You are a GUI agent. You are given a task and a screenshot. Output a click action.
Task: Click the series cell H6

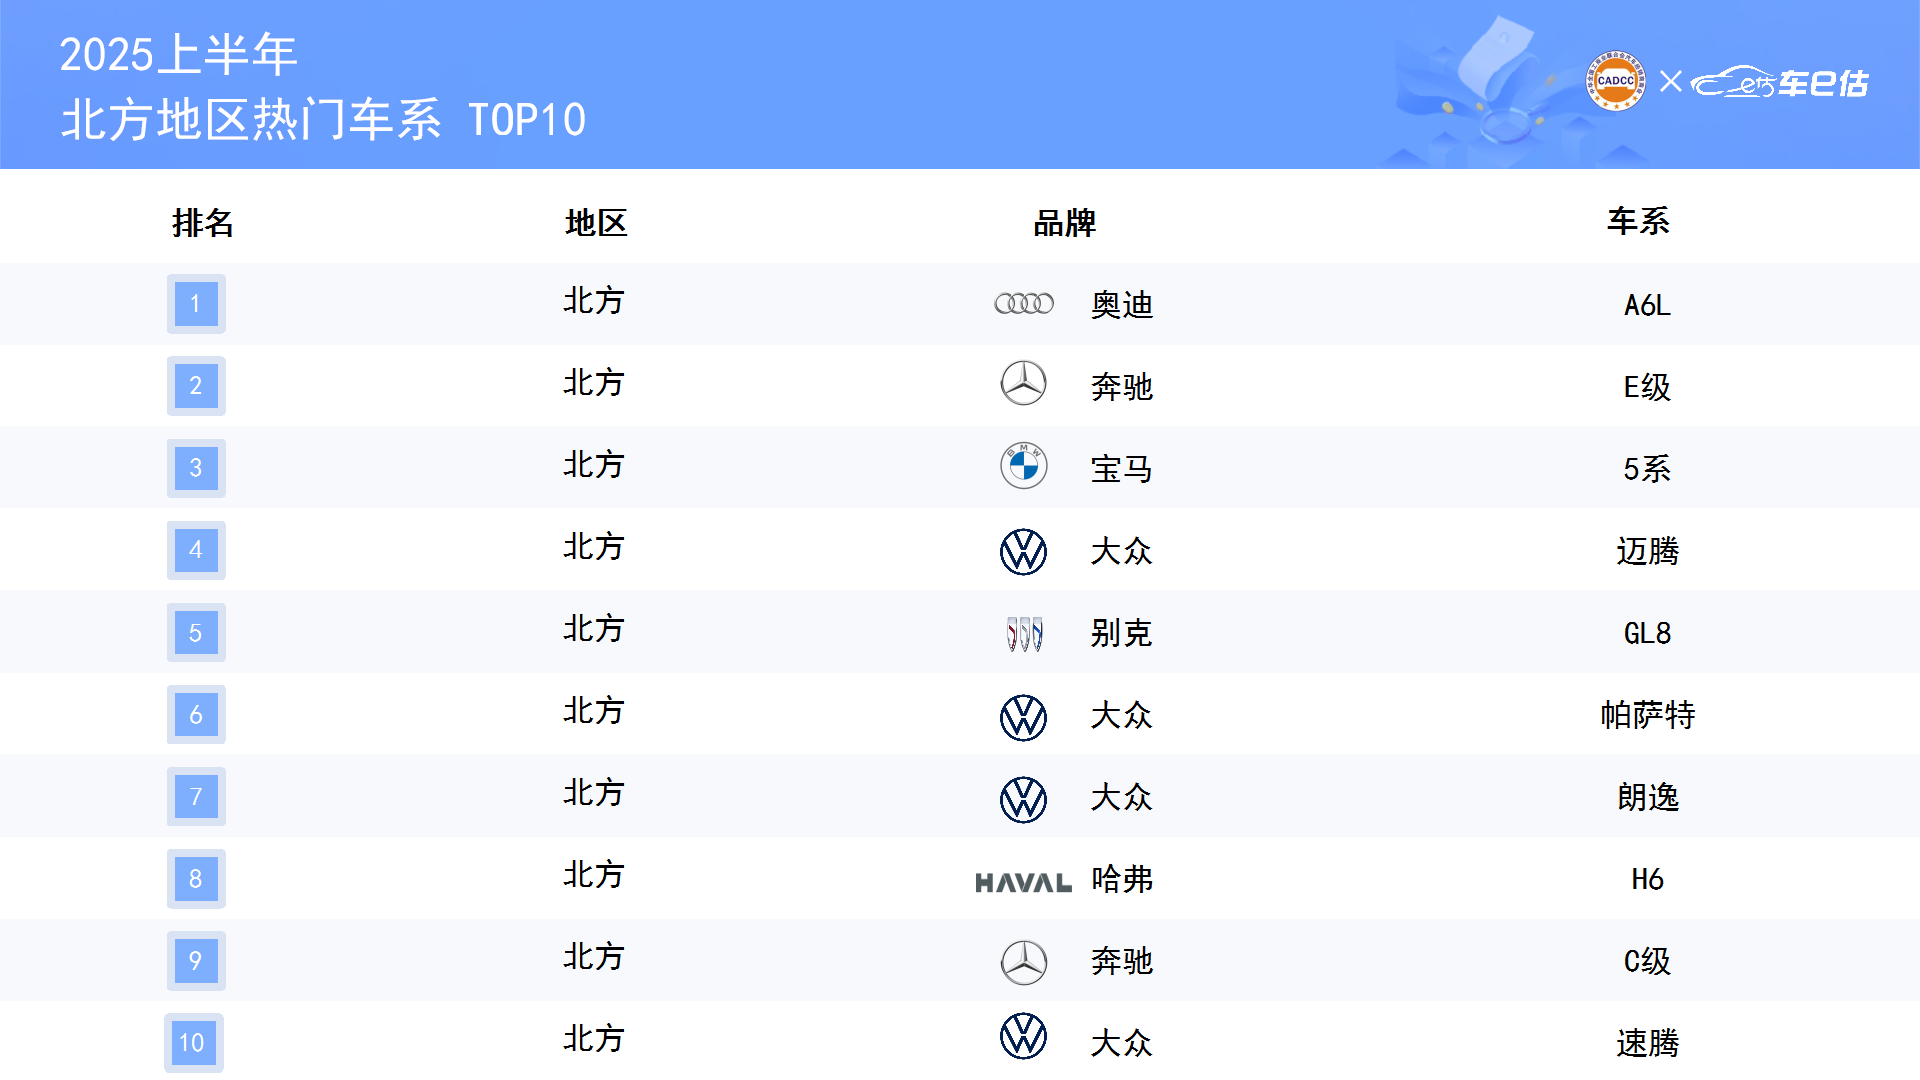(1647, 879)
